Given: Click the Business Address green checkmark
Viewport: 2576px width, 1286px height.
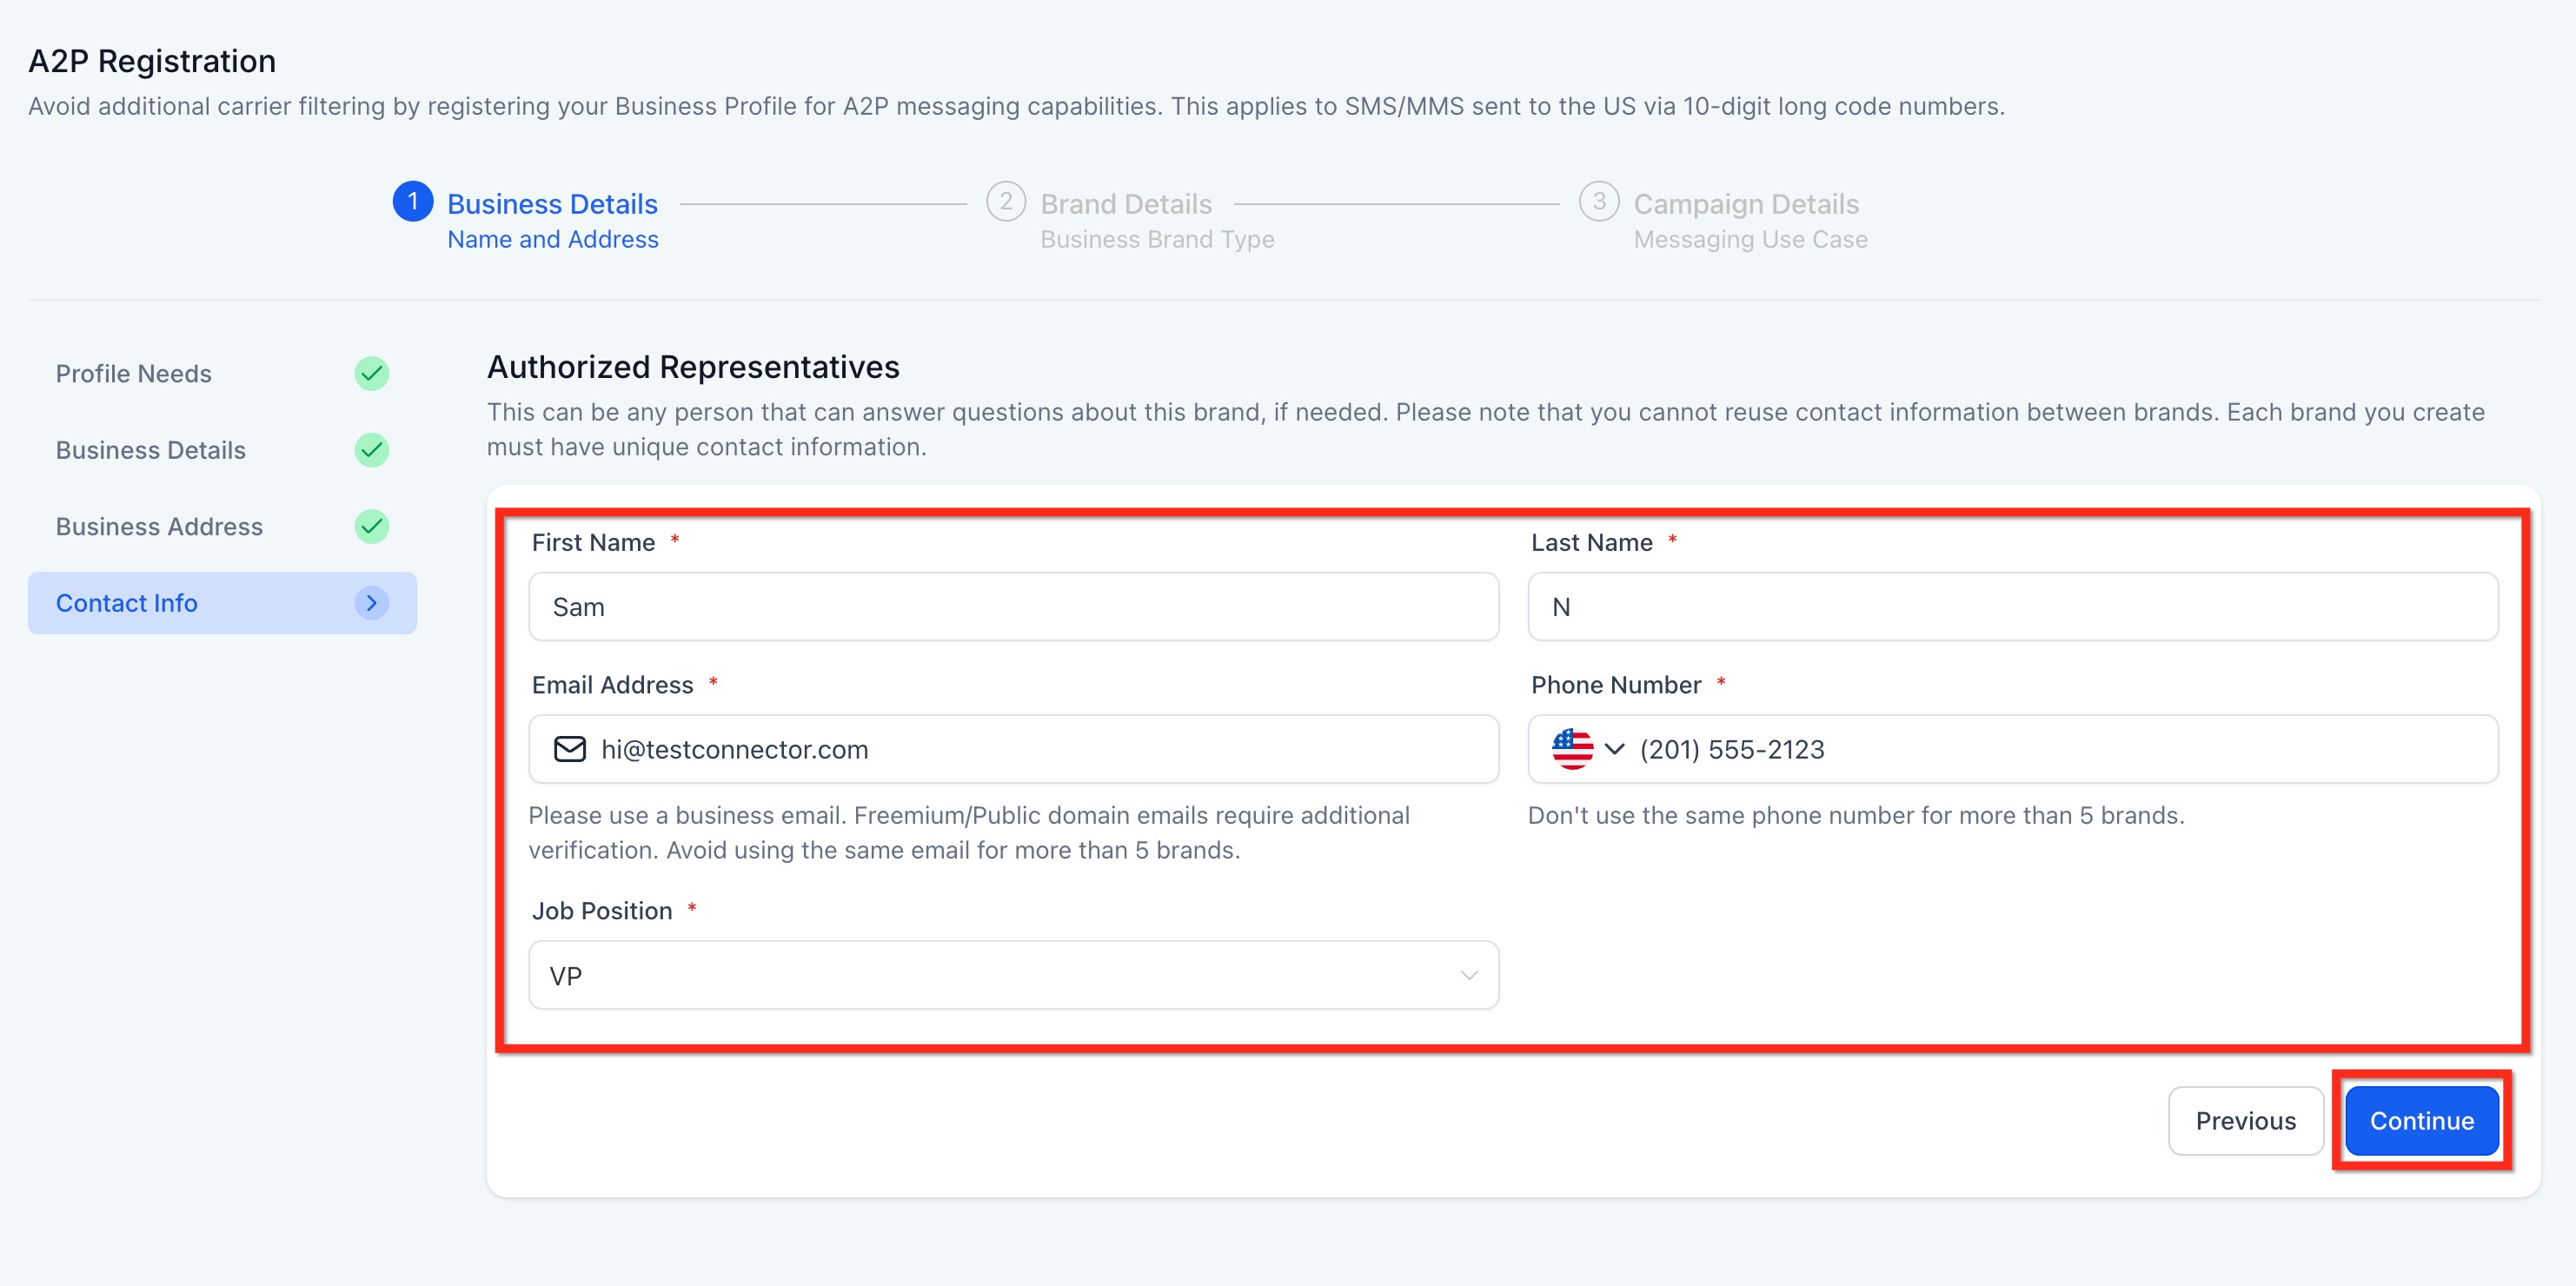Looking at the screenshot, I should (372, 527).
